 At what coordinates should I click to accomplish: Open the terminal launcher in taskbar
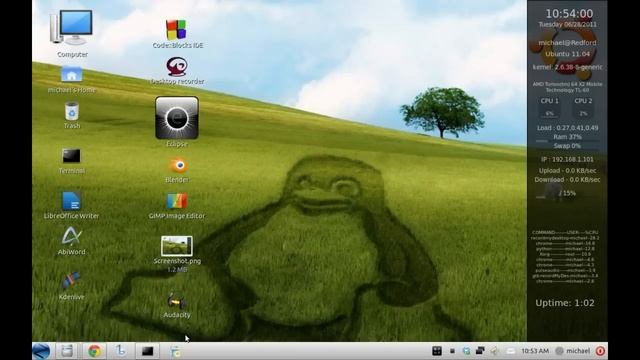147,351
